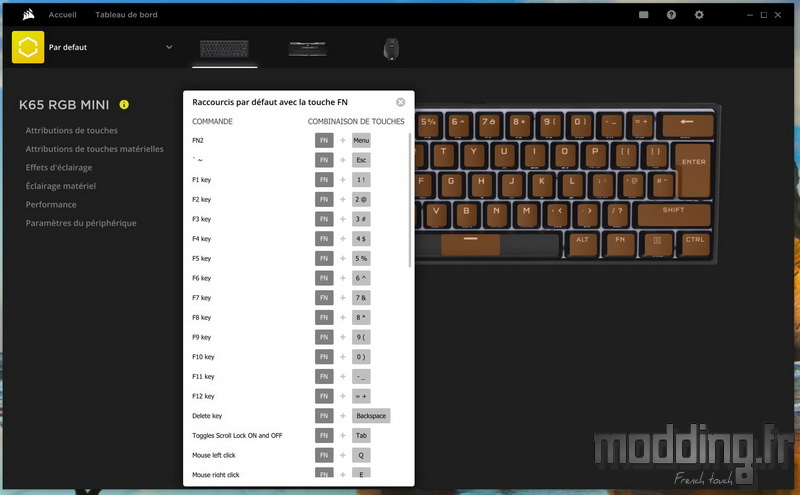
Task: Click the Corsair sails logo
Action: [29, 14]
